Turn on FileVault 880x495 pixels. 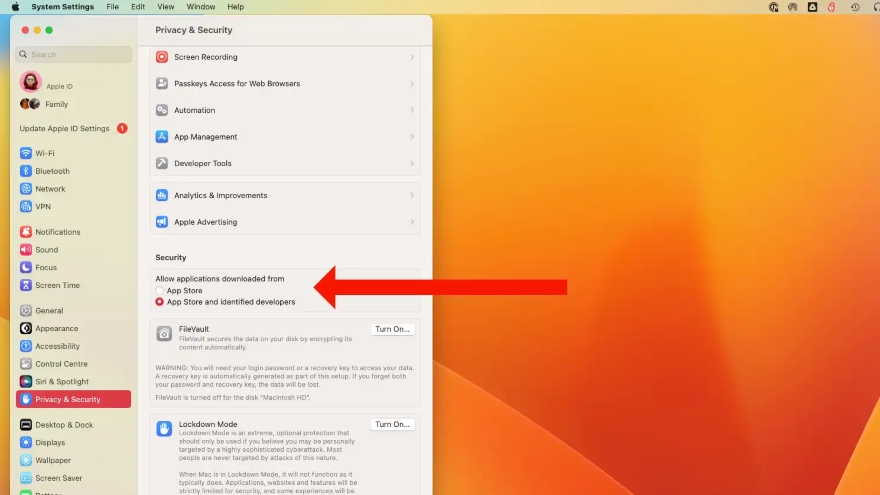[392, 329]
